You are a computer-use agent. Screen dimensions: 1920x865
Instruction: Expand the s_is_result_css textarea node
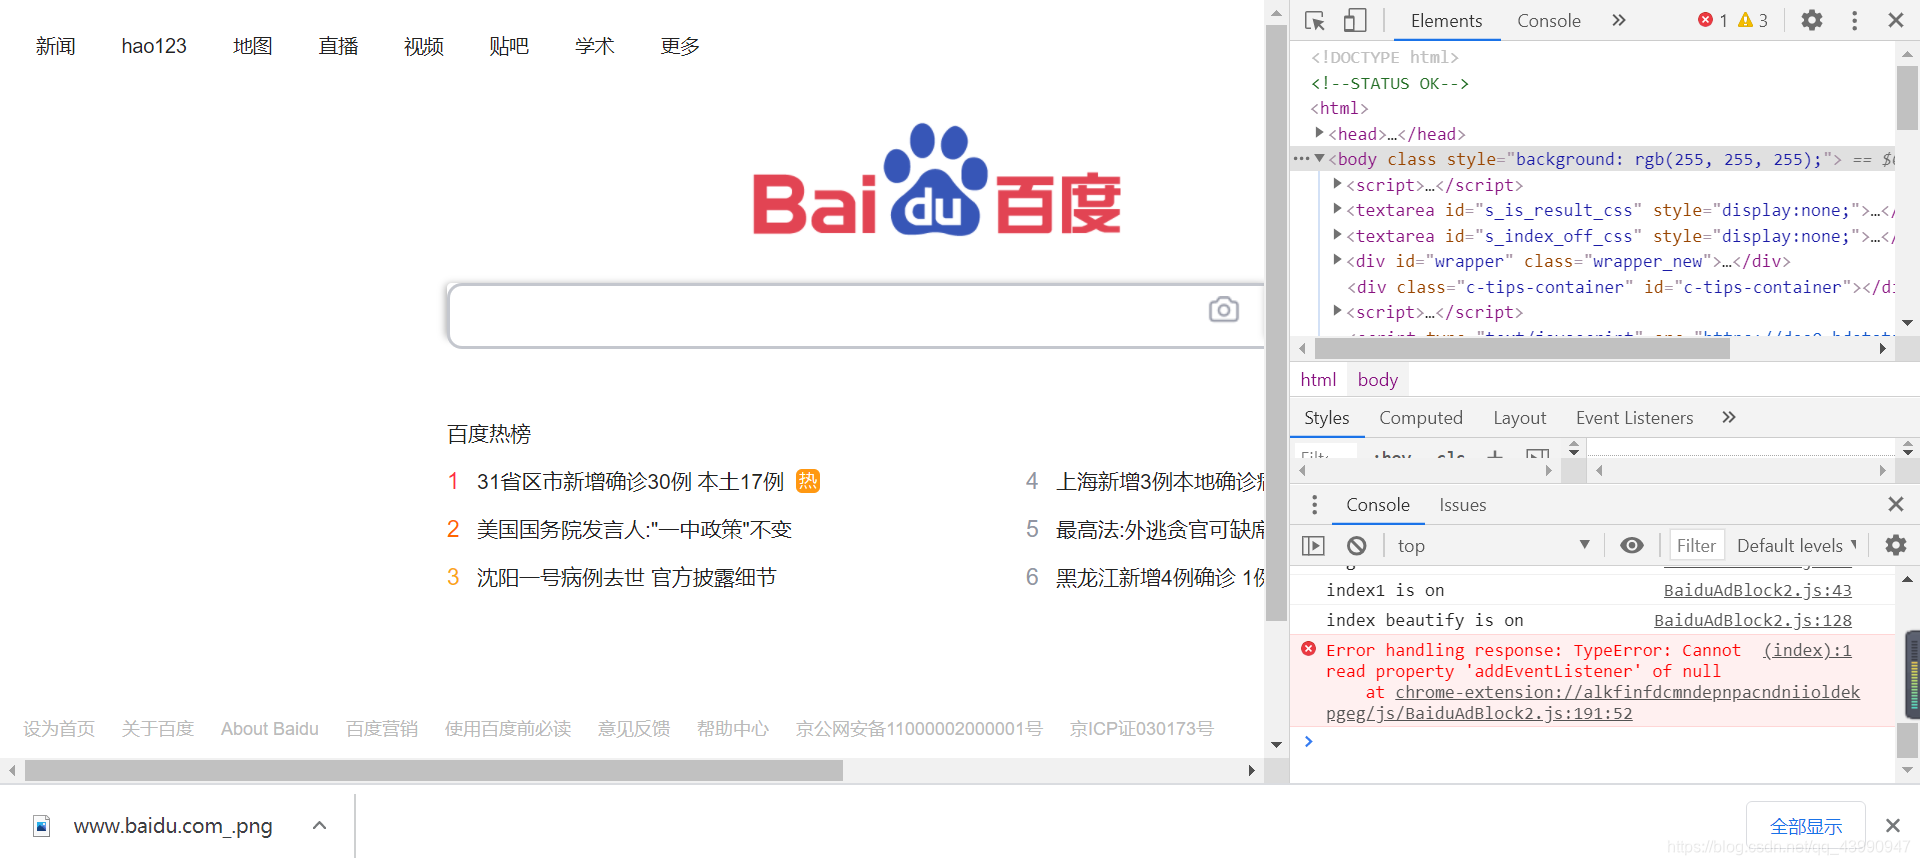tap(1337, 208)
